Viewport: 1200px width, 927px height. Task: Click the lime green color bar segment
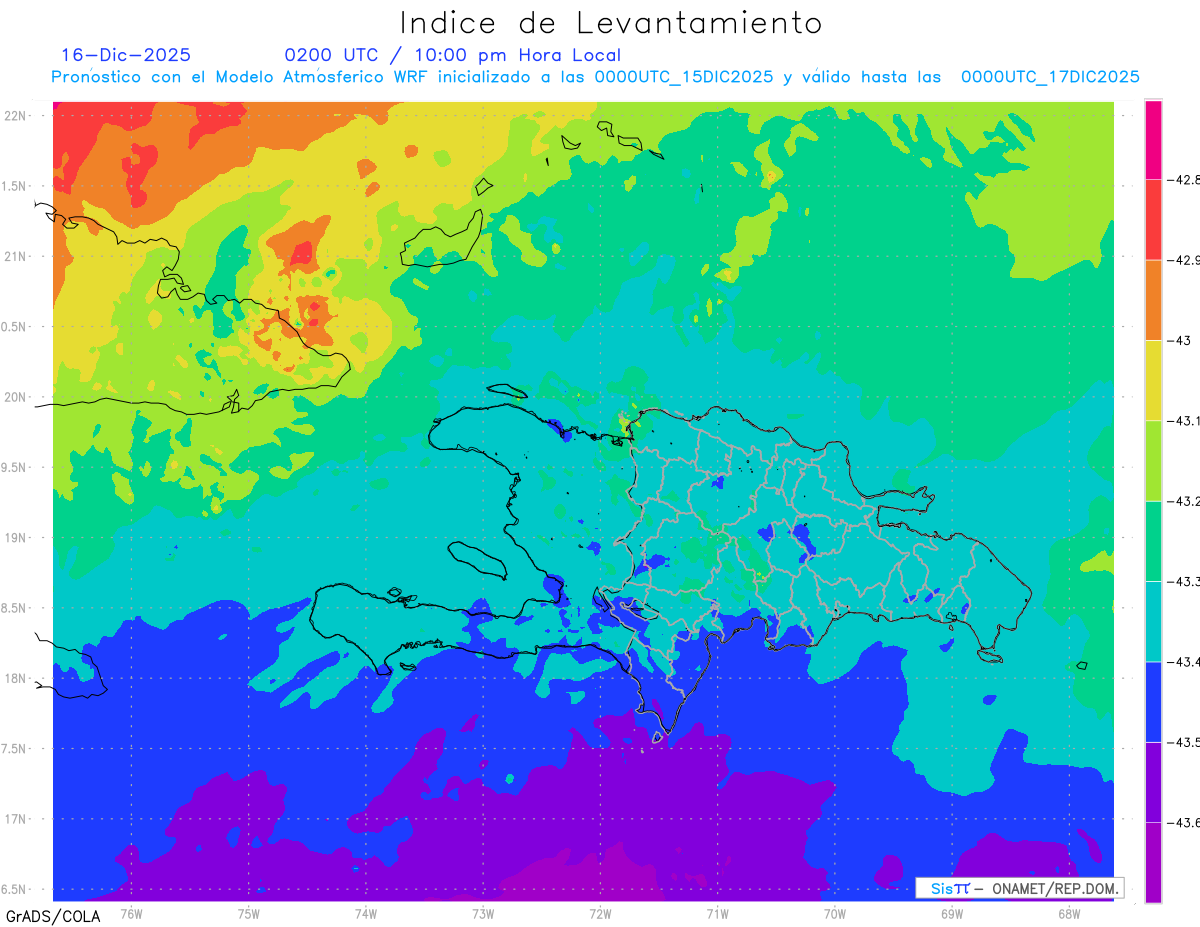coord(1153,461)
